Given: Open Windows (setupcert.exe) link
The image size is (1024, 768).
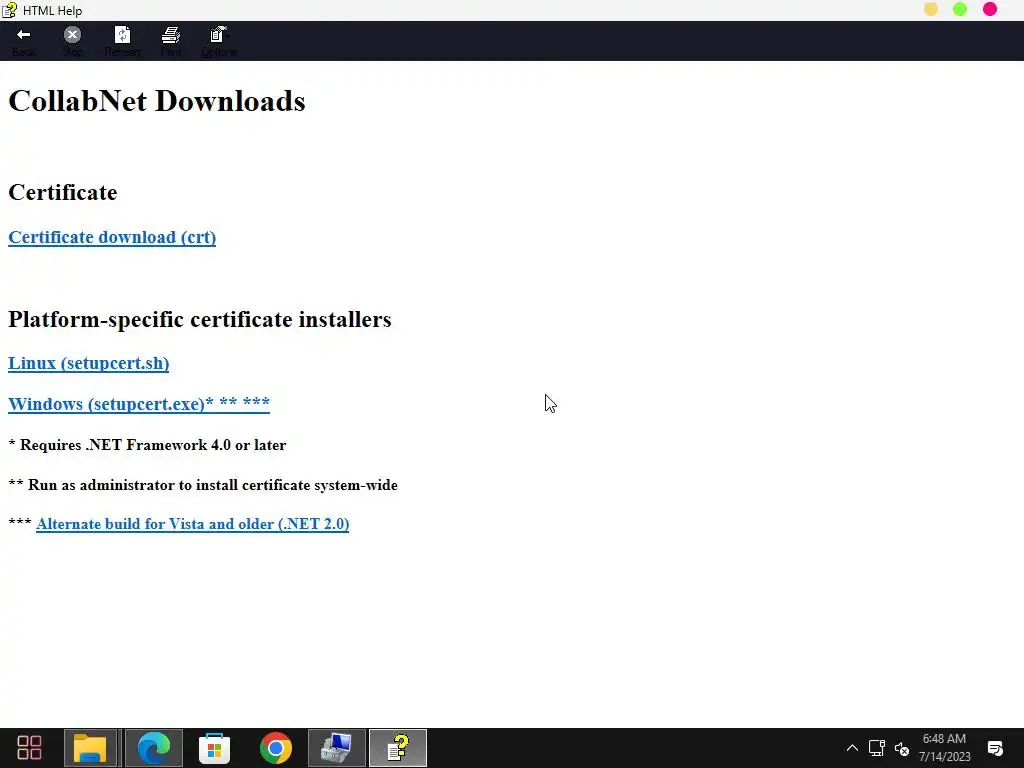Looking at the screenshot, I should pyautogui.click(x=138, y=404).
